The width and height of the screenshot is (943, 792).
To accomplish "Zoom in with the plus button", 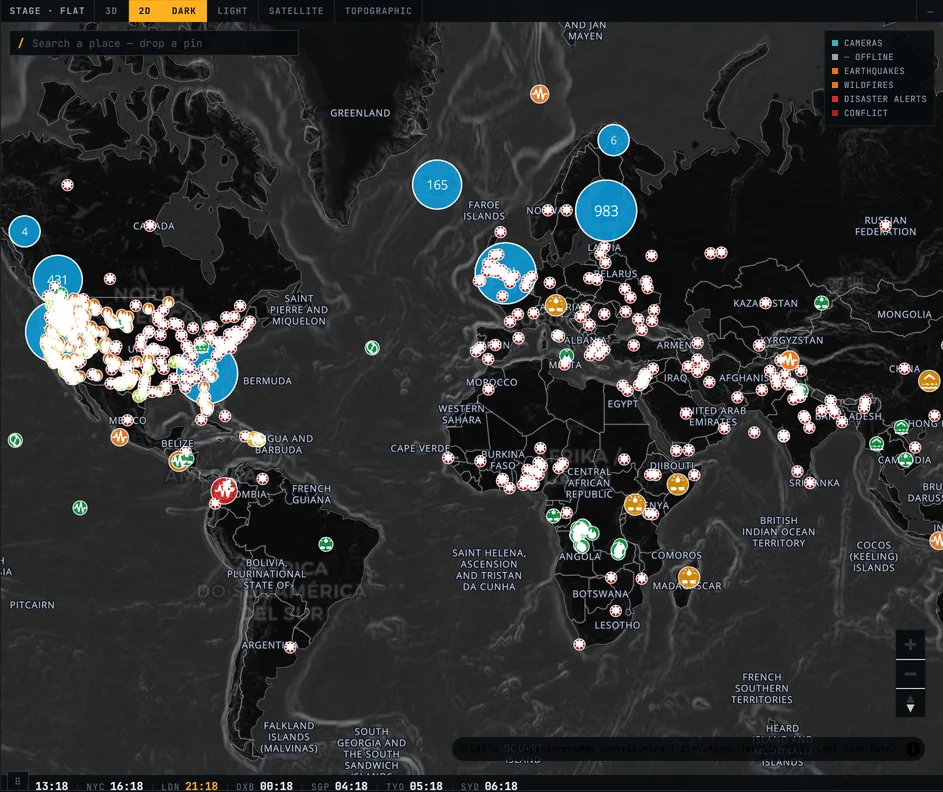I will point(910,645).
